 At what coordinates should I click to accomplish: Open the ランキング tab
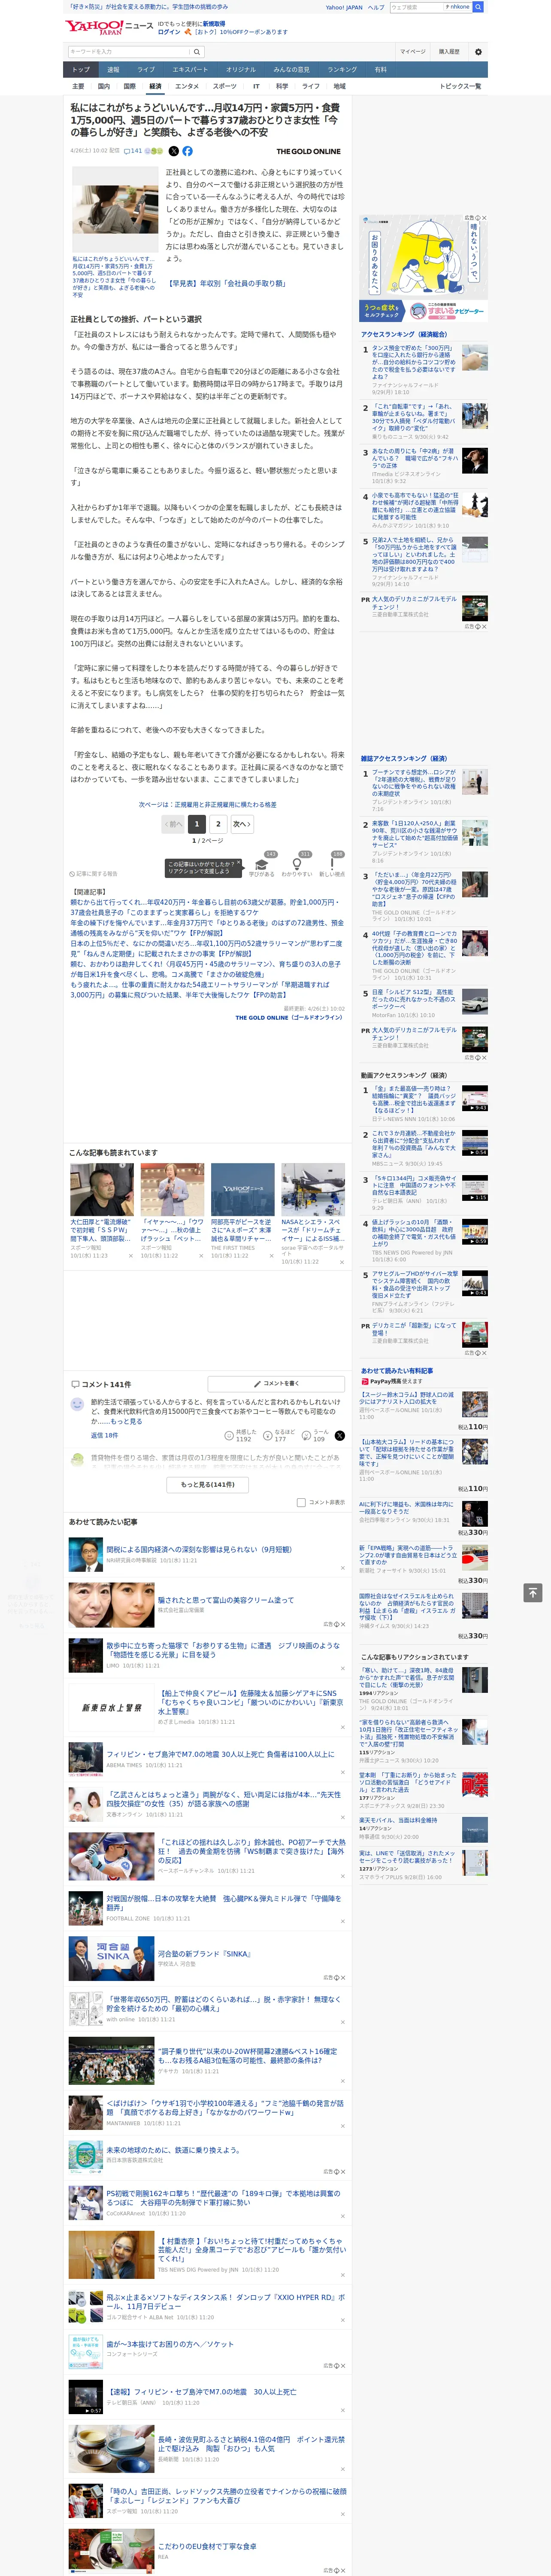tap(342, 70)
